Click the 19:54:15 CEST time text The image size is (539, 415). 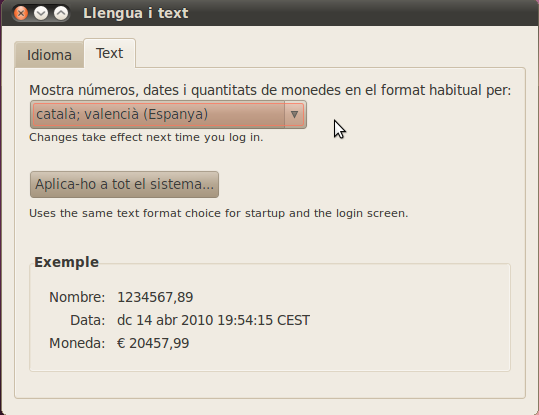tap(264, 320)
